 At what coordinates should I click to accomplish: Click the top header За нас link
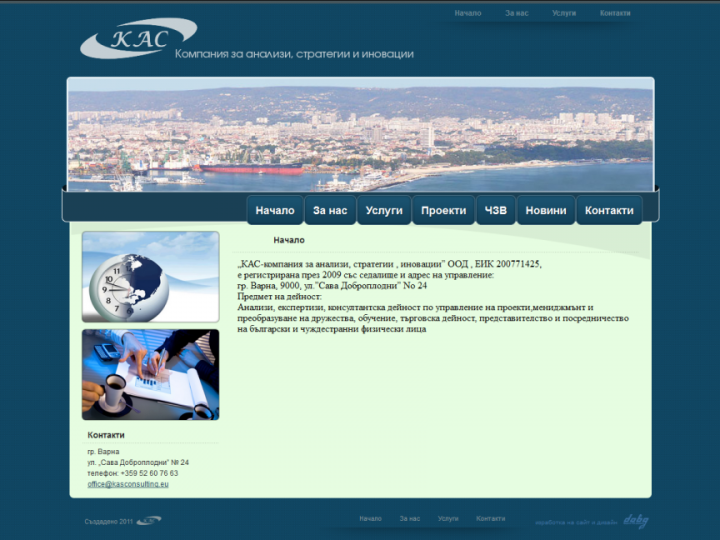click(x=517, y=13)
